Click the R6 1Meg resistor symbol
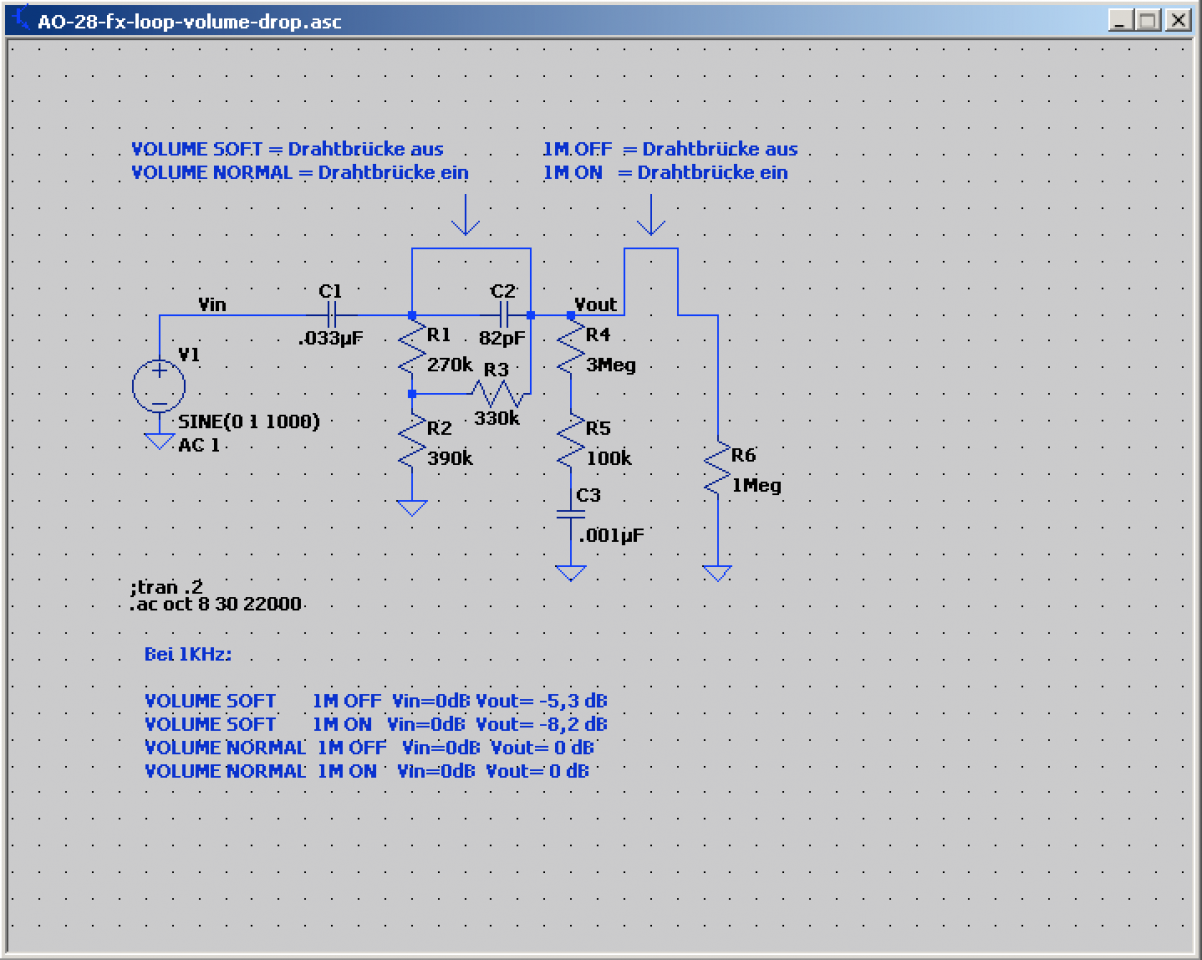 (x=717, y=471)
